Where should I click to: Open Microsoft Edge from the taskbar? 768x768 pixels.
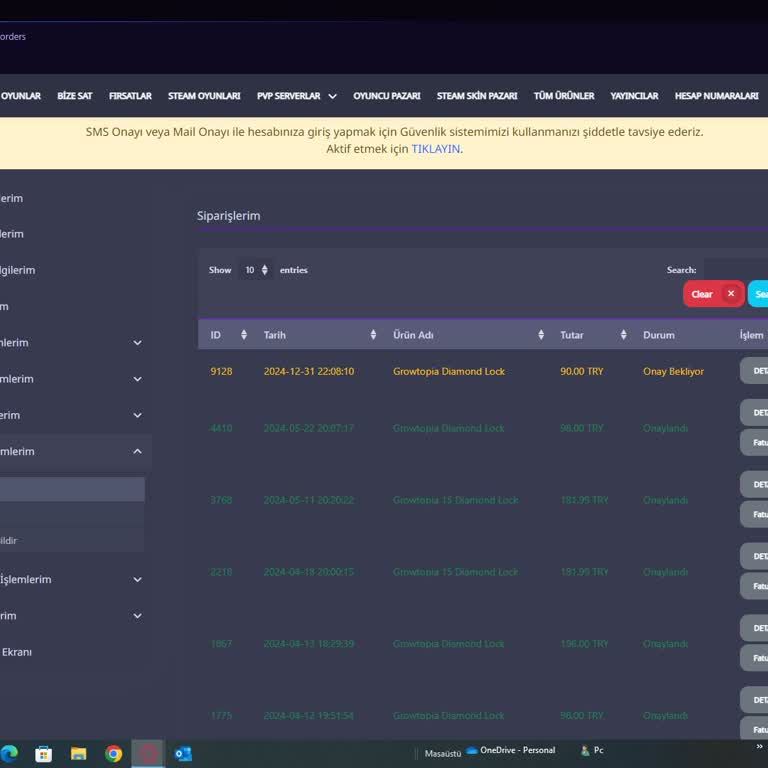tap(10, 753)
